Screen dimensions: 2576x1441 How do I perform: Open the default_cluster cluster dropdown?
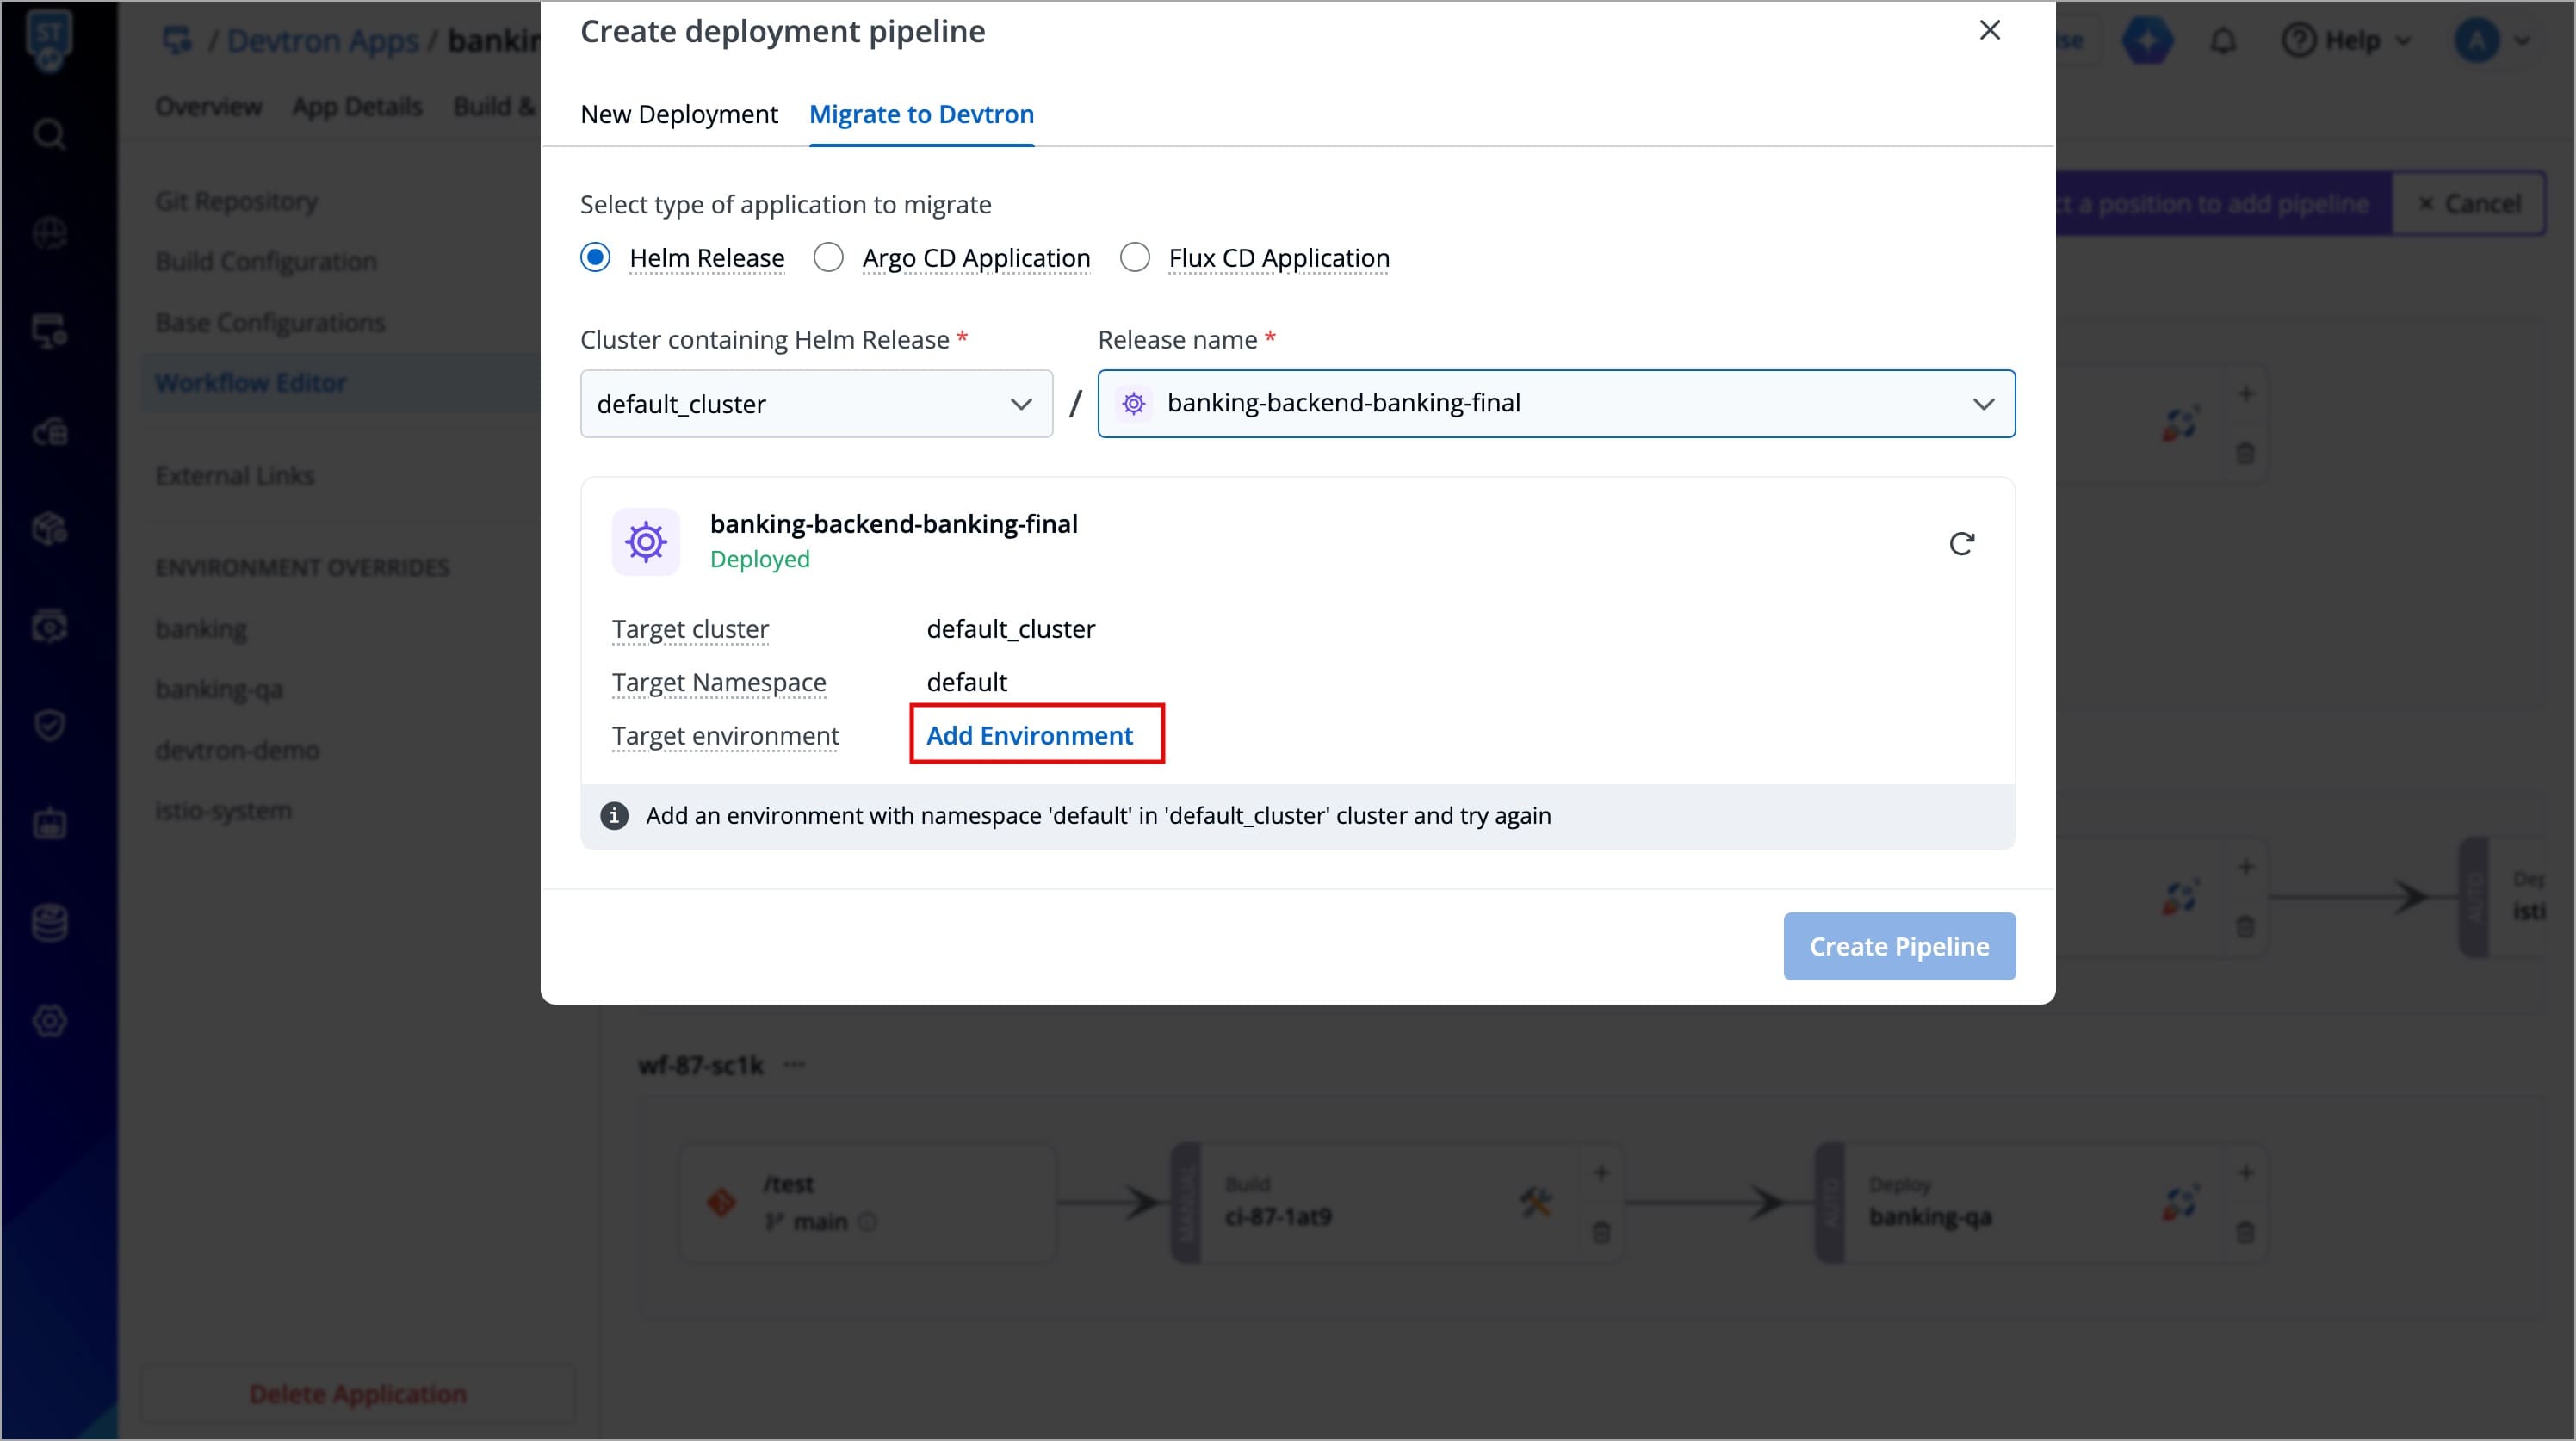click(816, 403)
